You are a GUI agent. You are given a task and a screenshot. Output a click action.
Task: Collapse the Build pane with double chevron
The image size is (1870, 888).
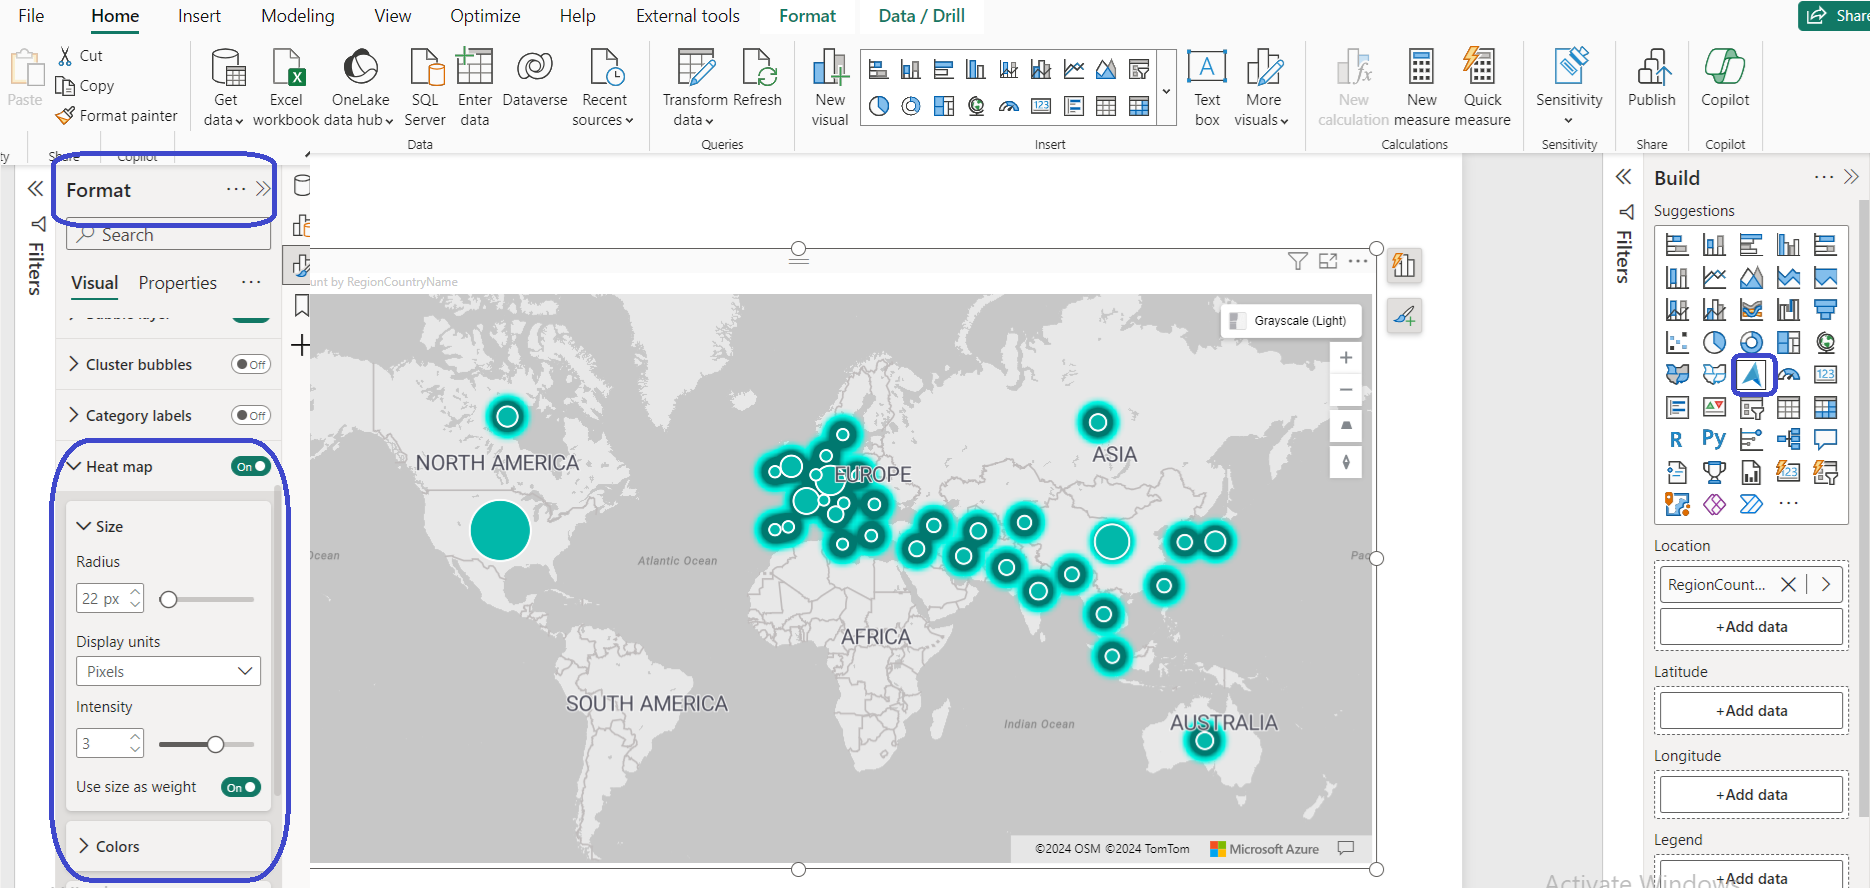tap(1851, 177)
